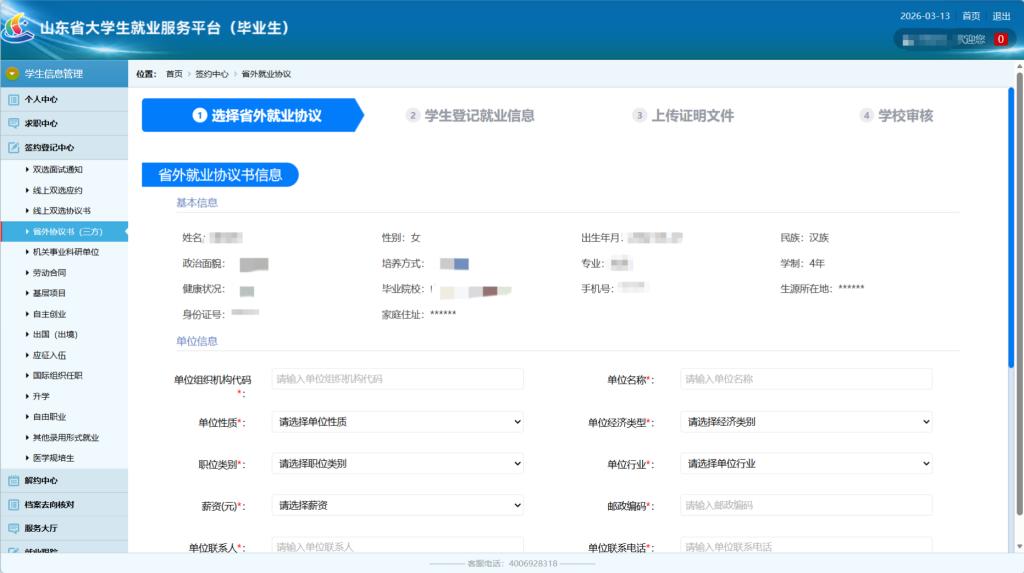Focus 单位名称 input field
The image size is (1024, 573).
click(x=807, y=379)
